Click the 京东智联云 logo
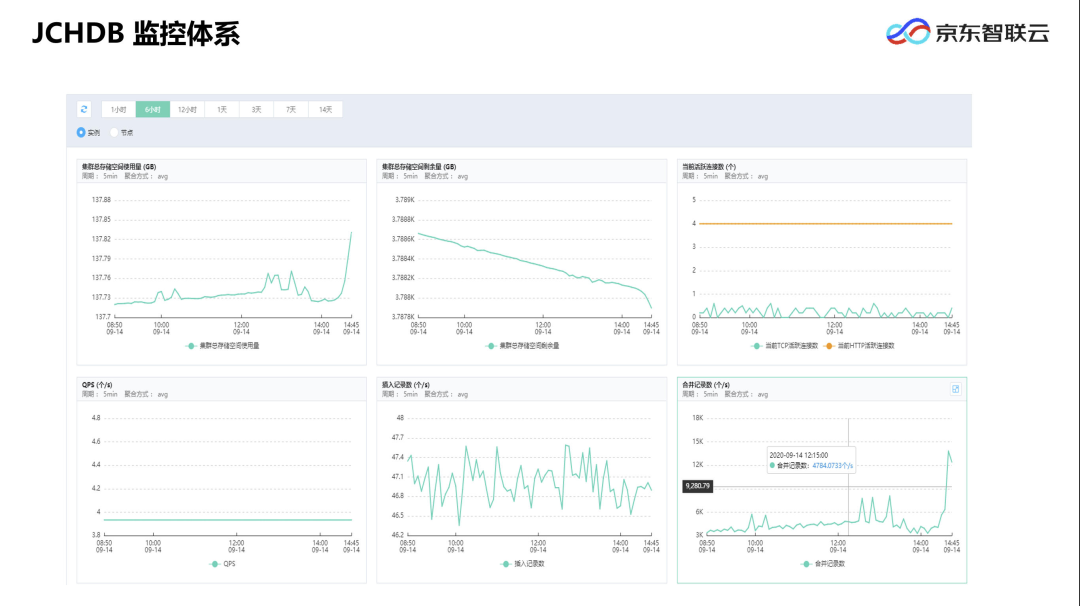This screenshot has width=1080, height=606. (x=970, y=31)
